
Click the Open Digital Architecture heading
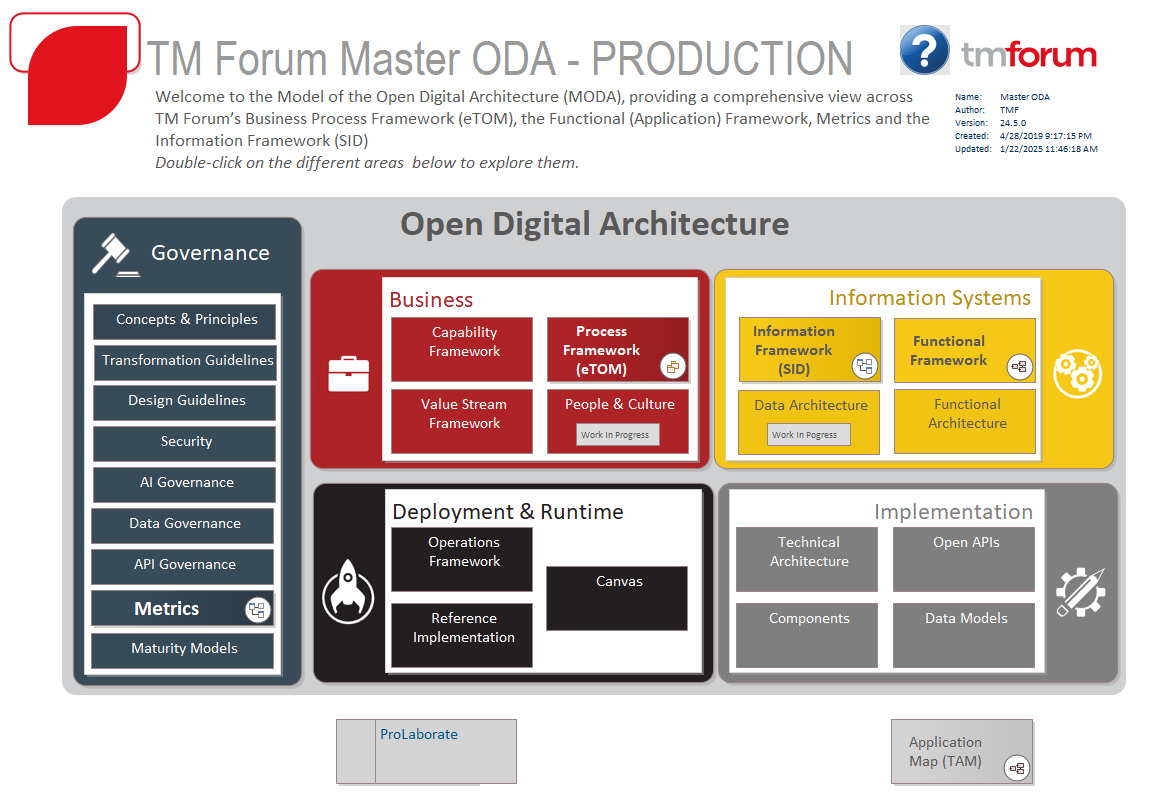pyautogui.click(x=594, y=224)
